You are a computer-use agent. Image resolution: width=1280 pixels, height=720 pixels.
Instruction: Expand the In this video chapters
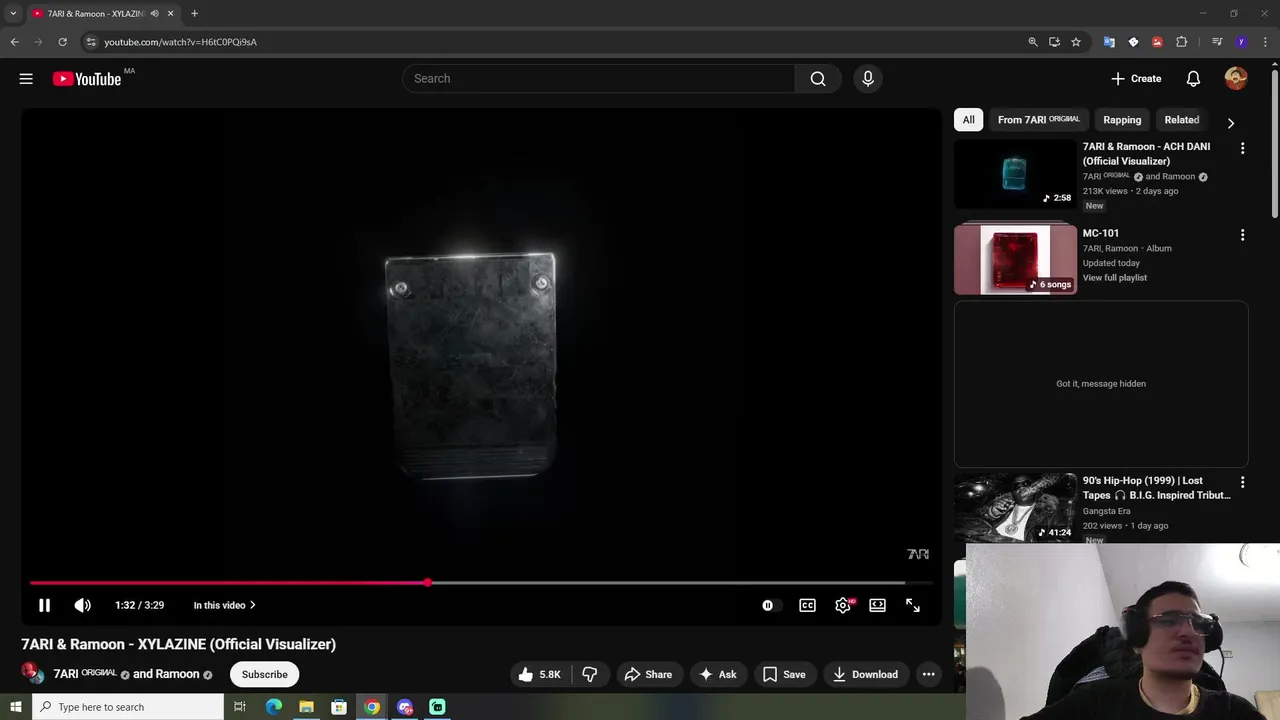(225, 605)
